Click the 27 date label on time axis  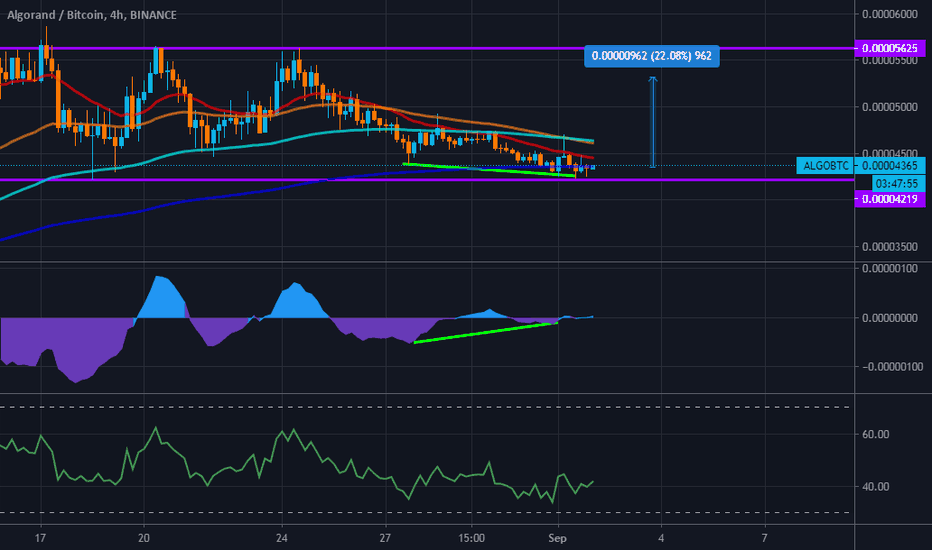point(386,538)
